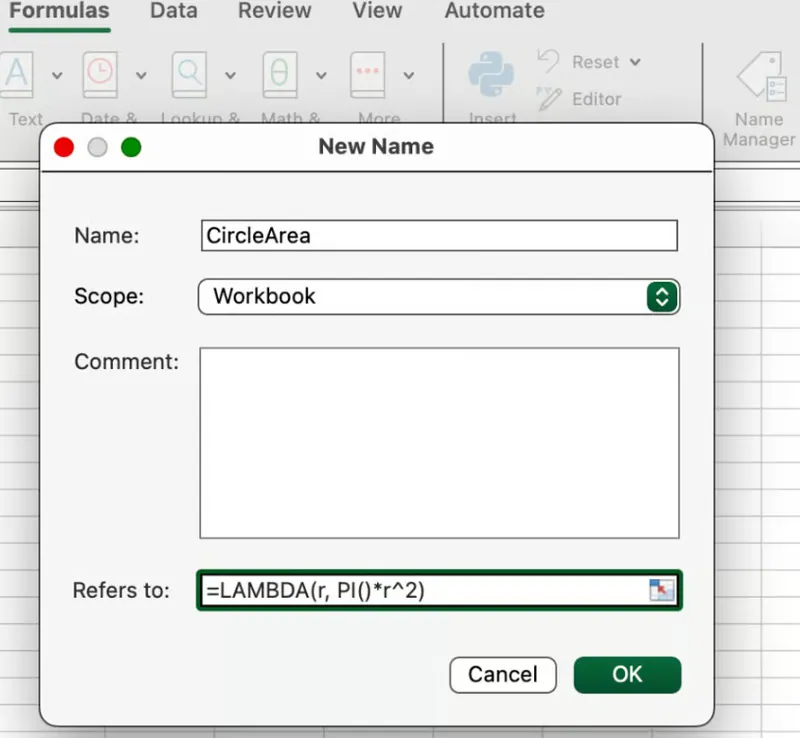Expand the Text functions dropdown arrow
The image size is (800, 738).
point(57,75)
